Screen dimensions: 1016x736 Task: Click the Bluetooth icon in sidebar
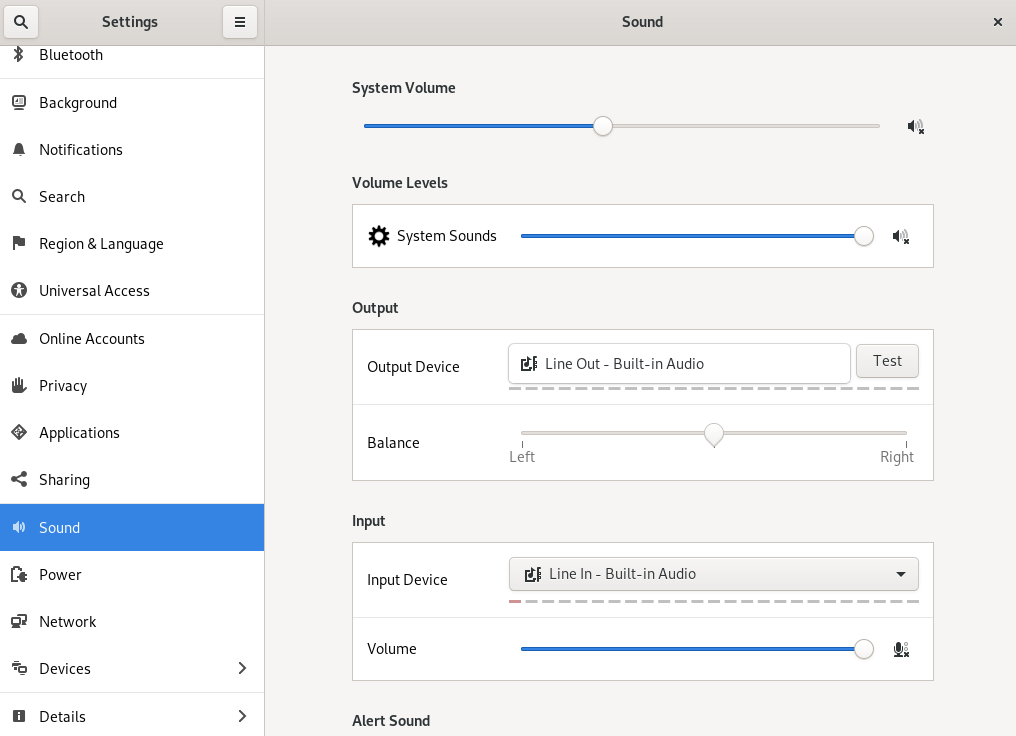[18, 55]
